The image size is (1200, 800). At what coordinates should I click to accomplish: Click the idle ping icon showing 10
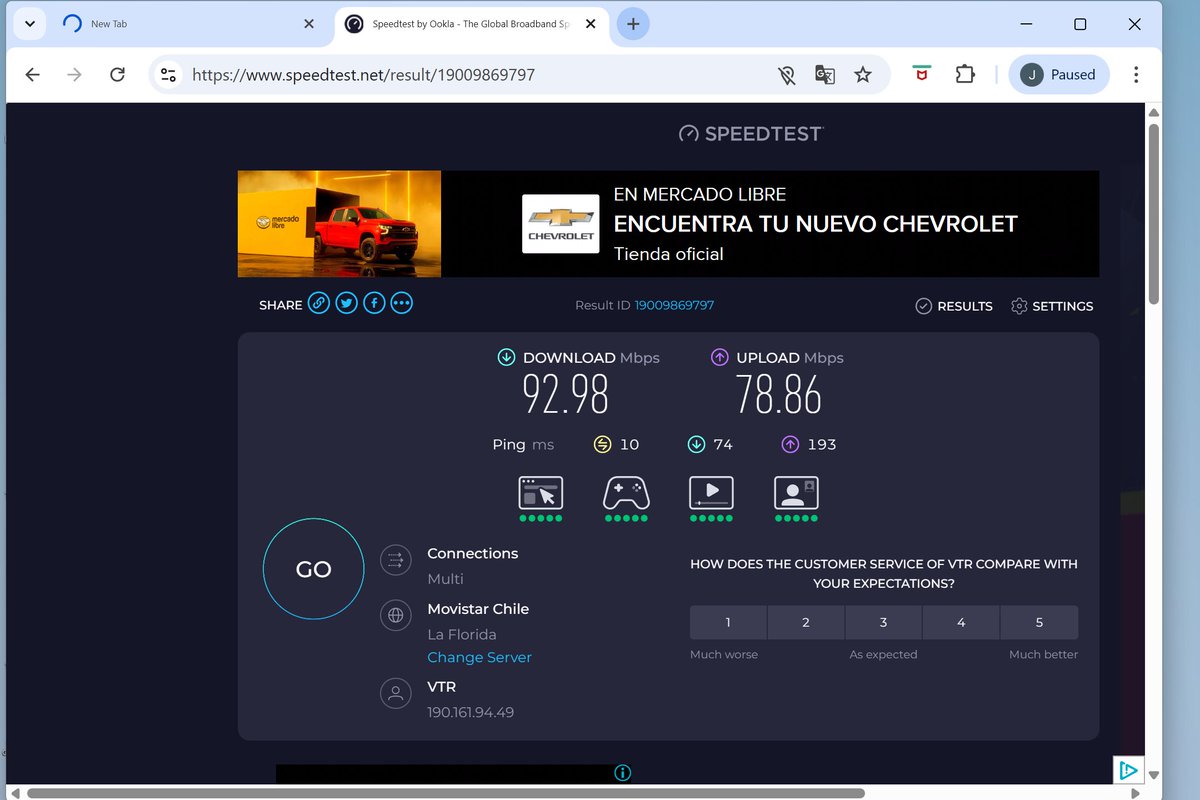[602, 444]
